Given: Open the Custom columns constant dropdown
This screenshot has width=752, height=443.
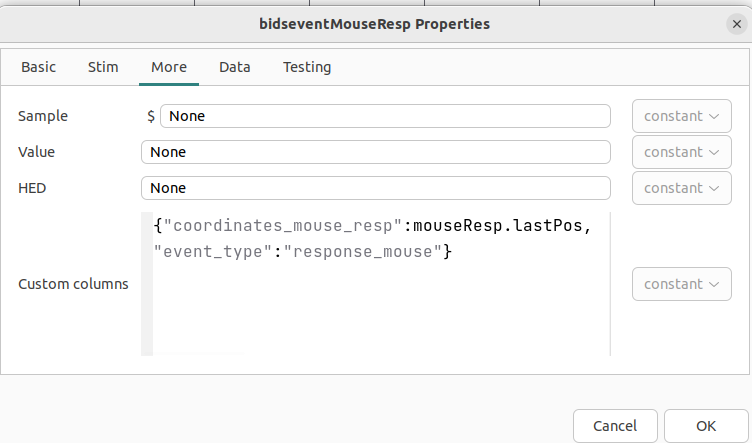Looking at the screenshot, I should (x=682, y=284).
